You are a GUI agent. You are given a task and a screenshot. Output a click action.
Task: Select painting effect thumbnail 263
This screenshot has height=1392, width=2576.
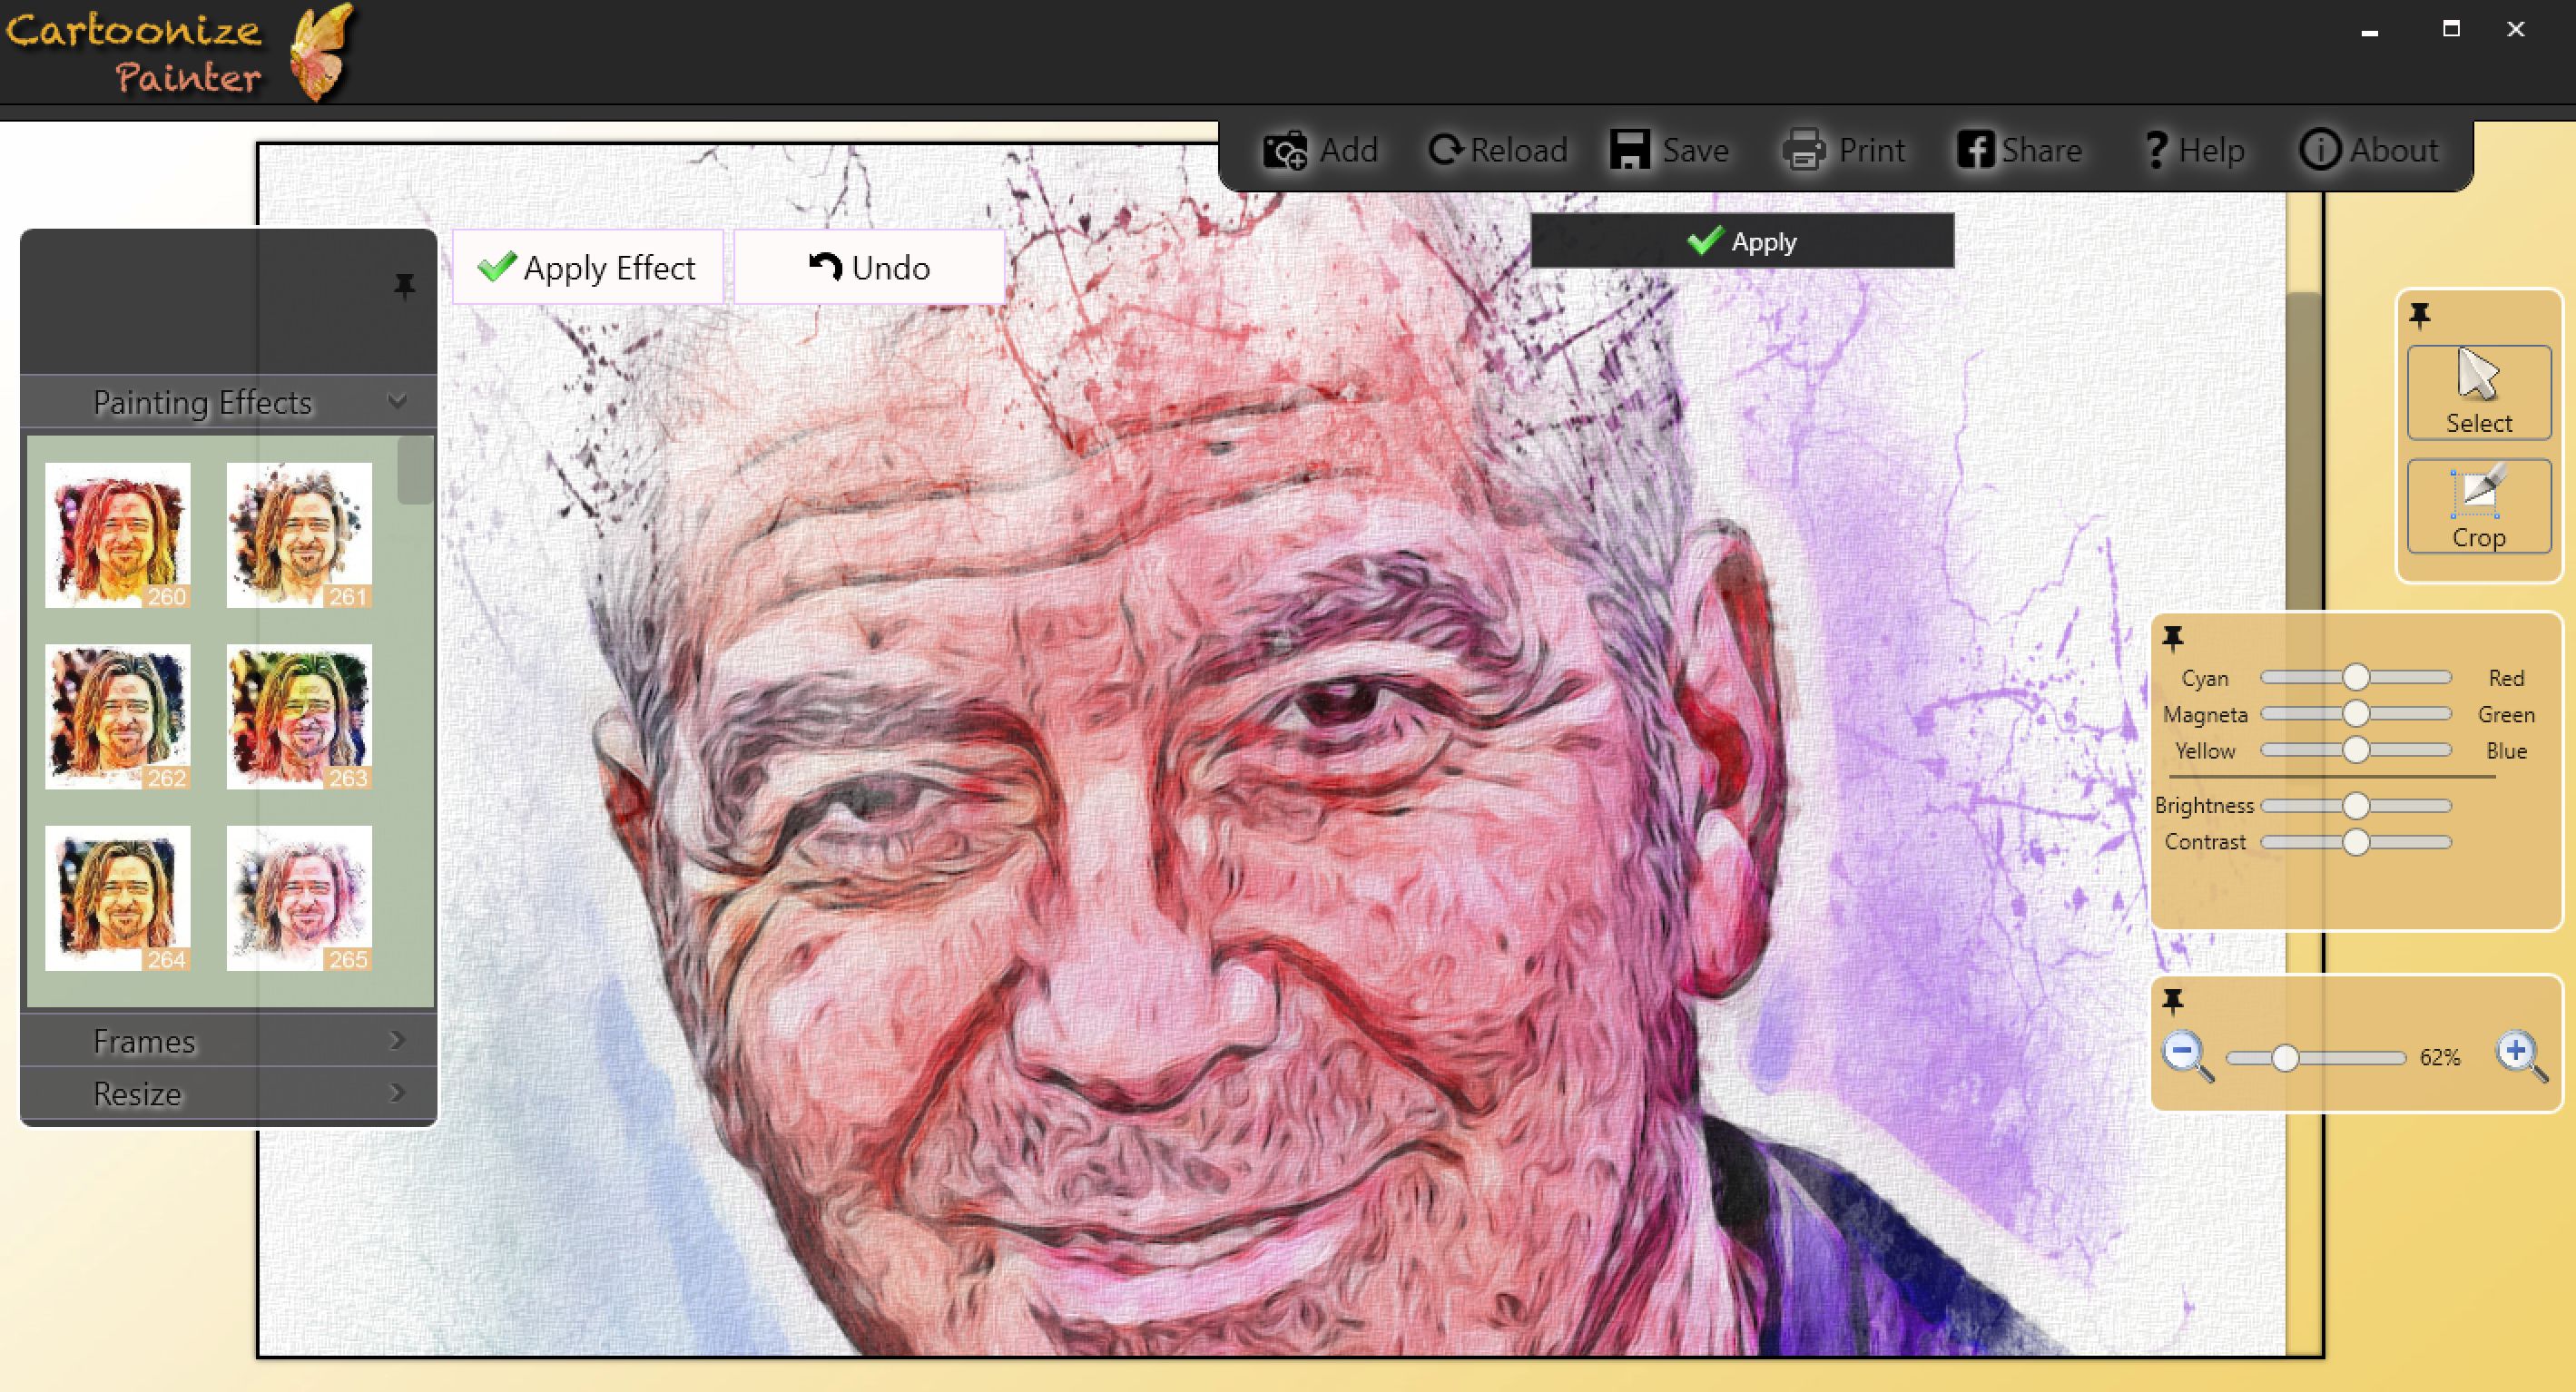299,716
